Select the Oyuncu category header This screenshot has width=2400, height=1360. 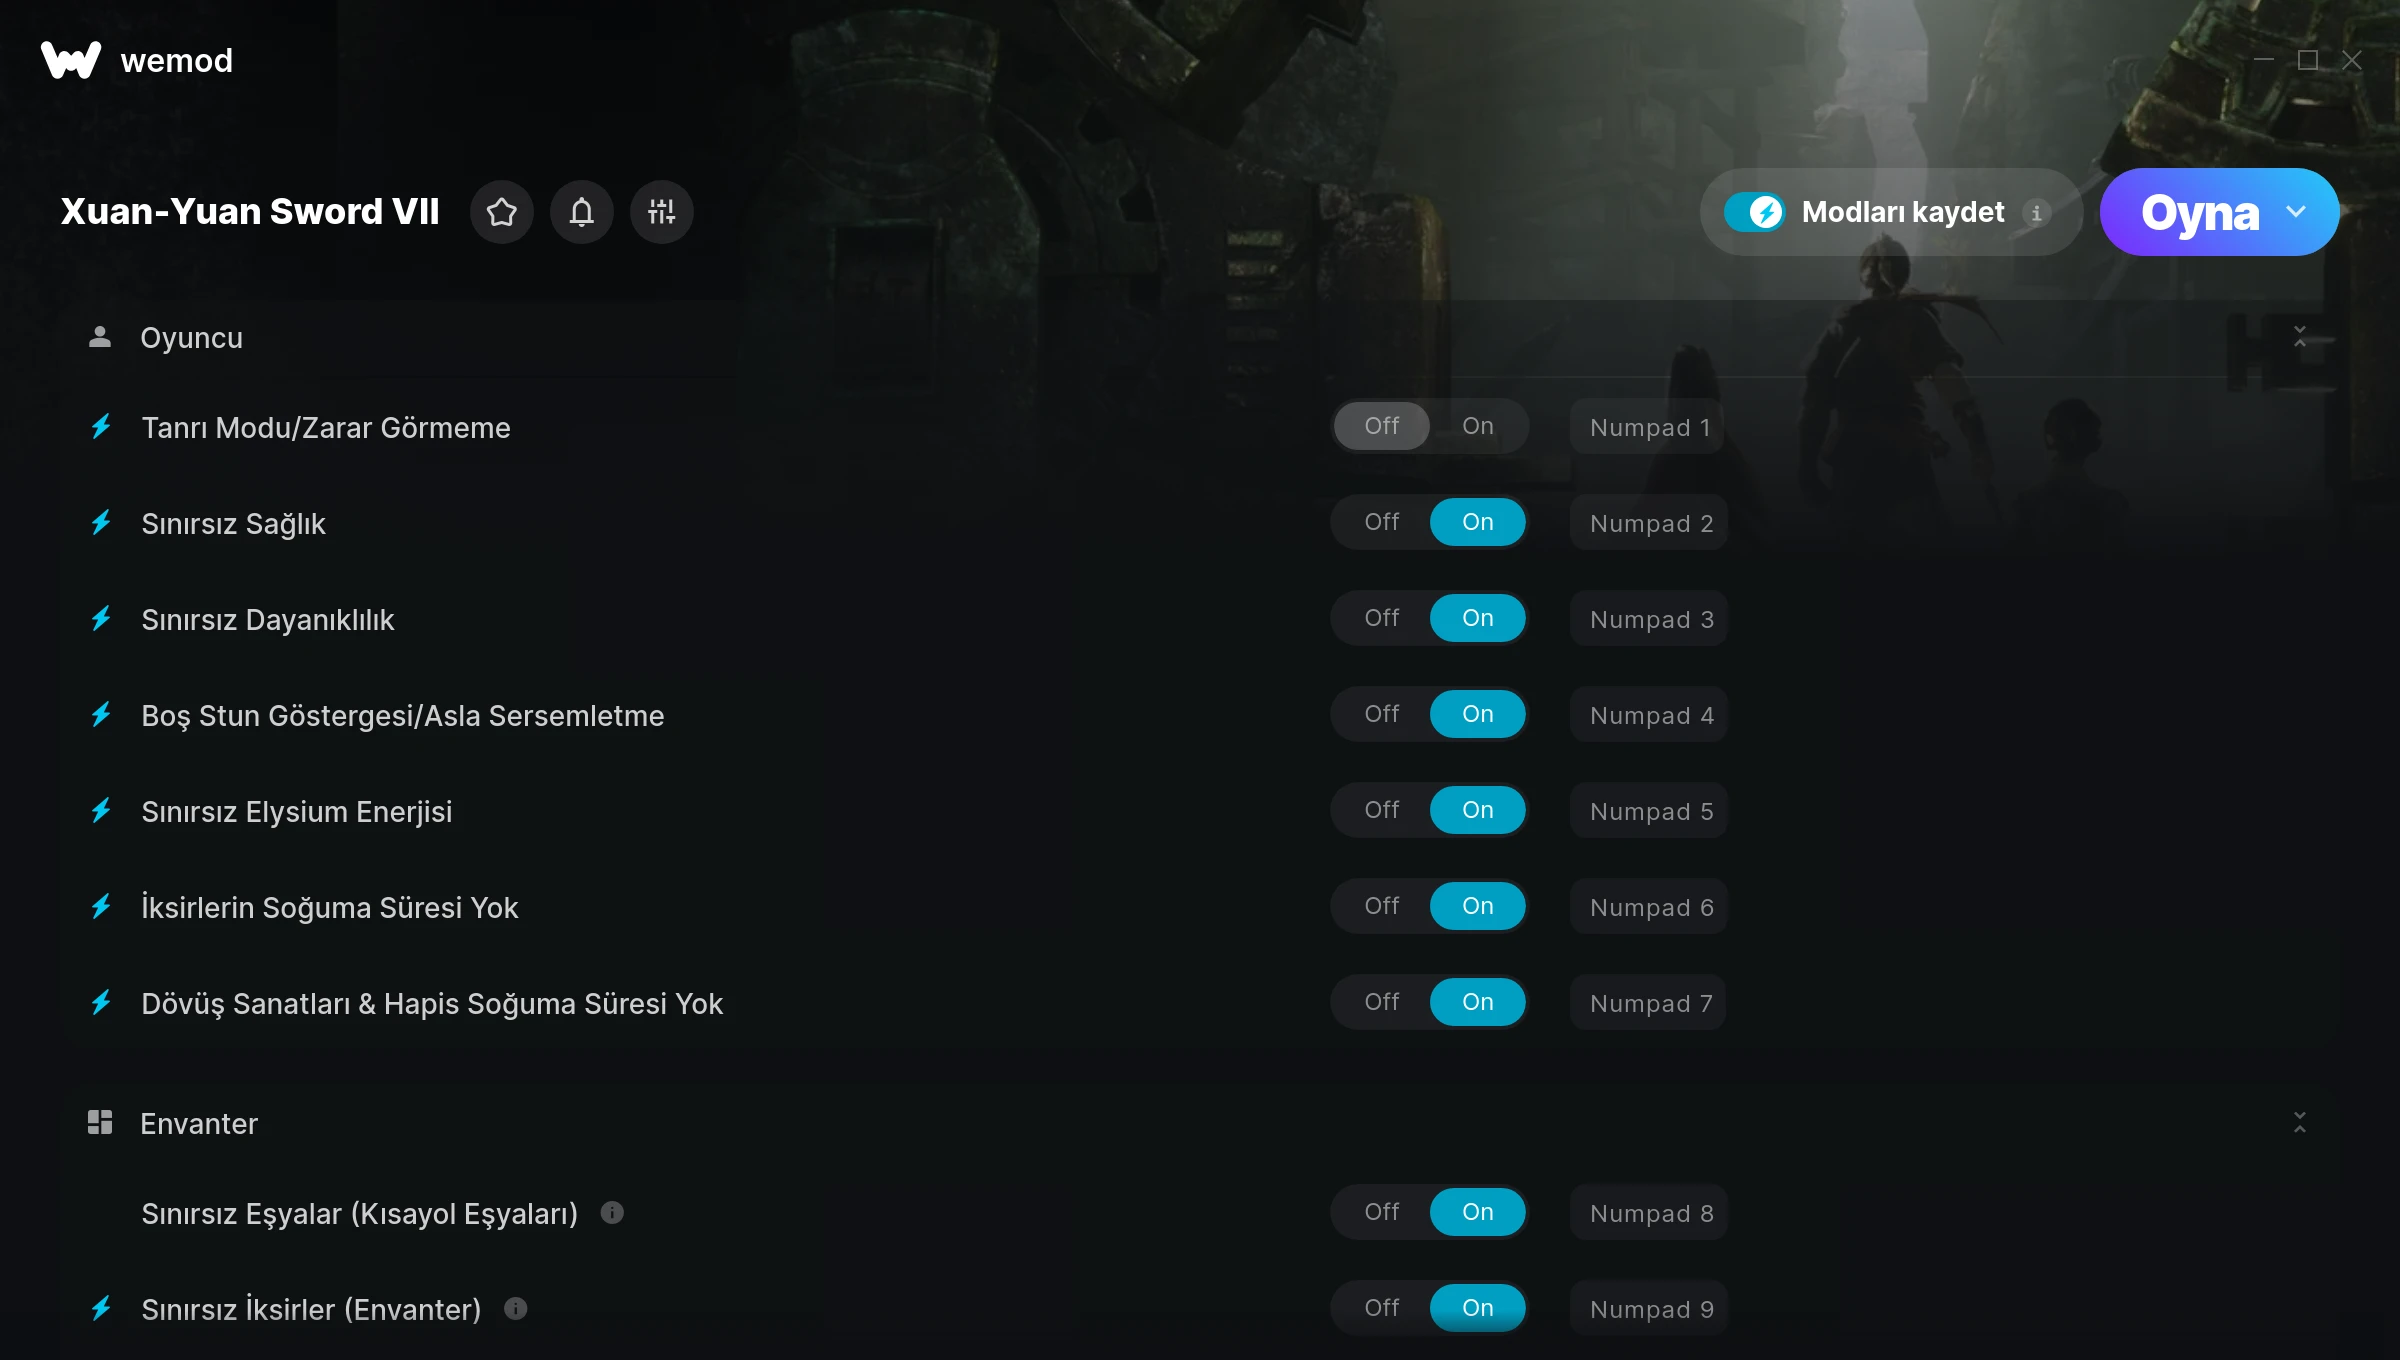tap(191, 338)
